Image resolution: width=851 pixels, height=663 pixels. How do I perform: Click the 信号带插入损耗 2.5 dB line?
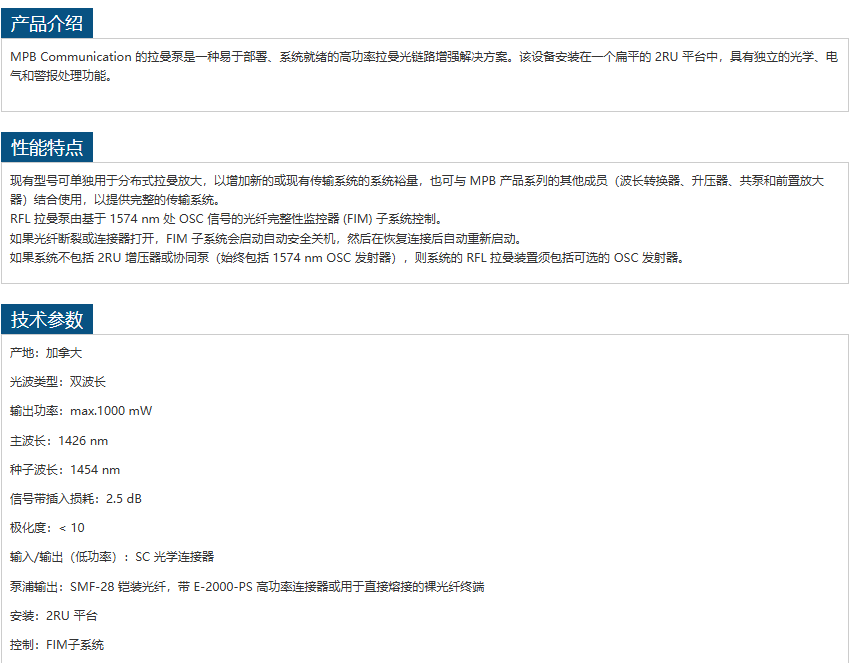click(76, 498)
